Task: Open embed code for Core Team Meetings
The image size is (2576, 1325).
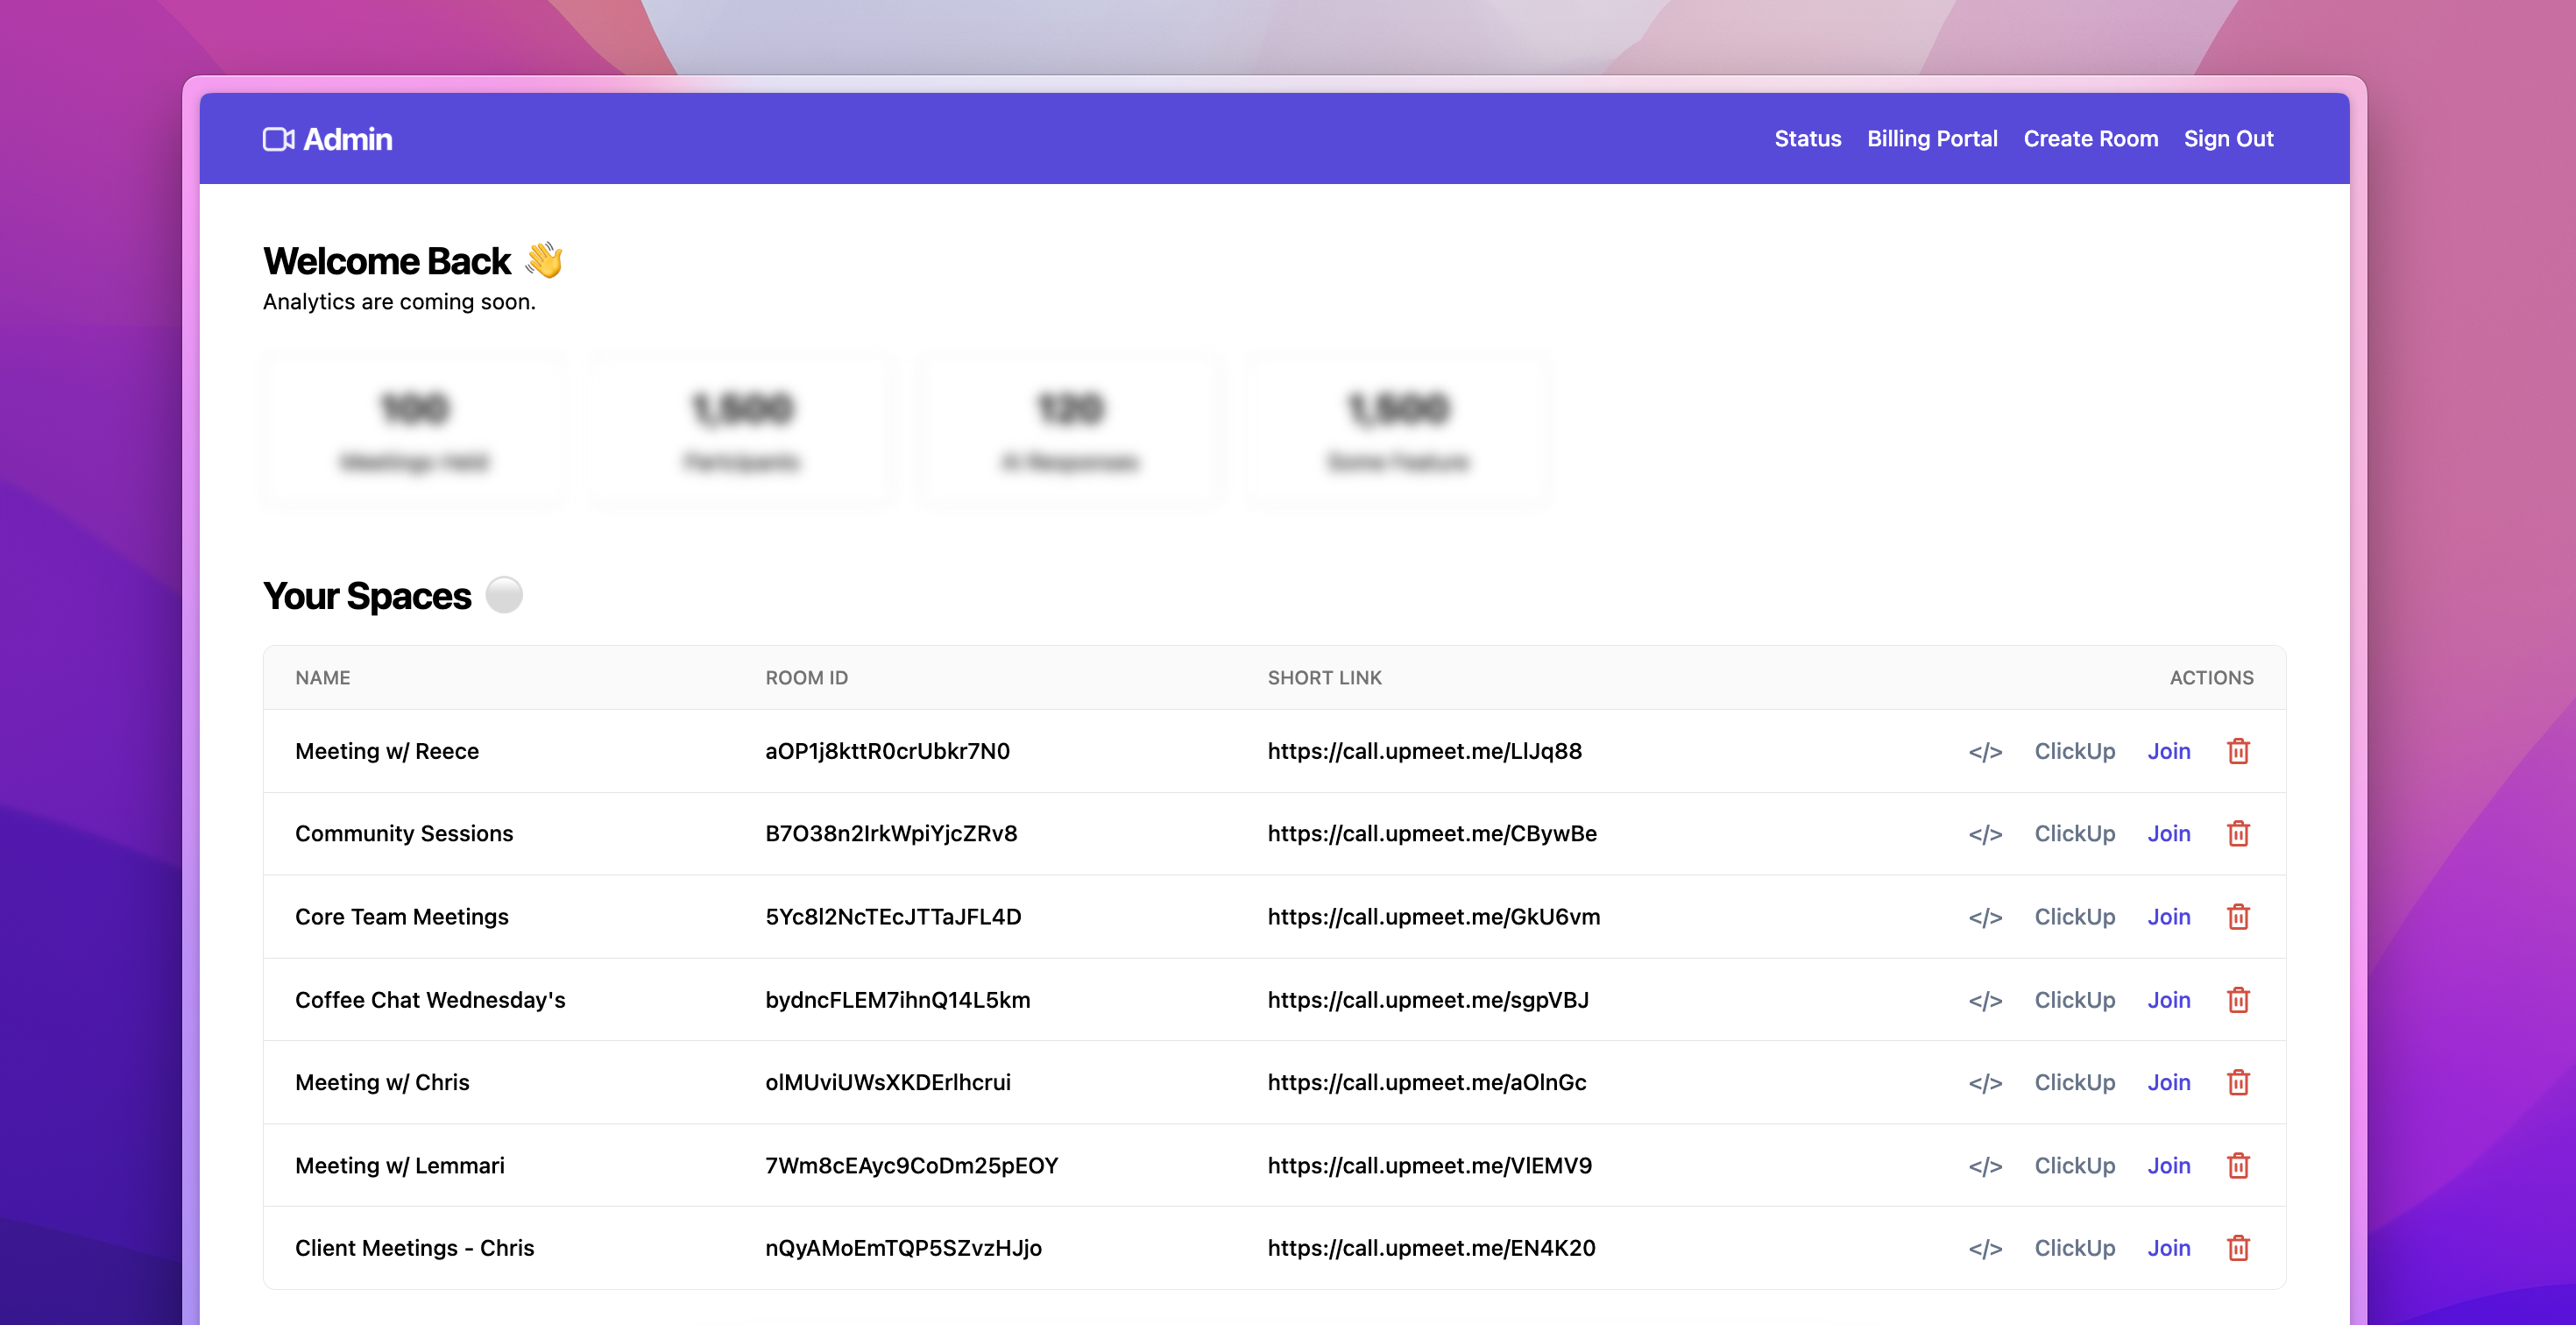Action: click(x=1985, y=917)
